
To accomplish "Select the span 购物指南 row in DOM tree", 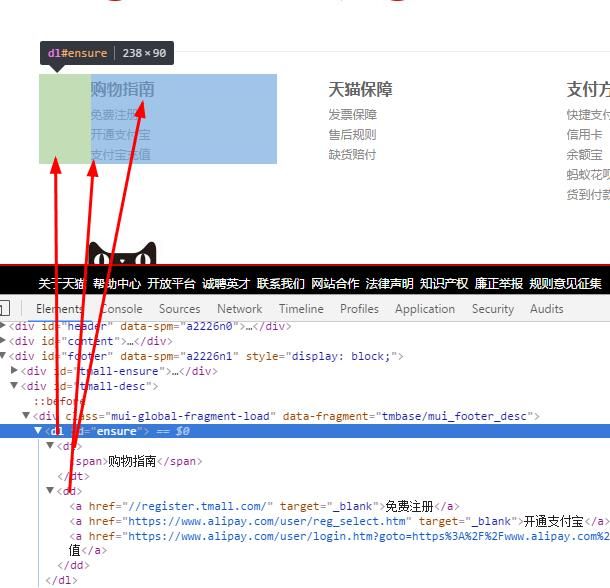I will (x=136, y=462).
